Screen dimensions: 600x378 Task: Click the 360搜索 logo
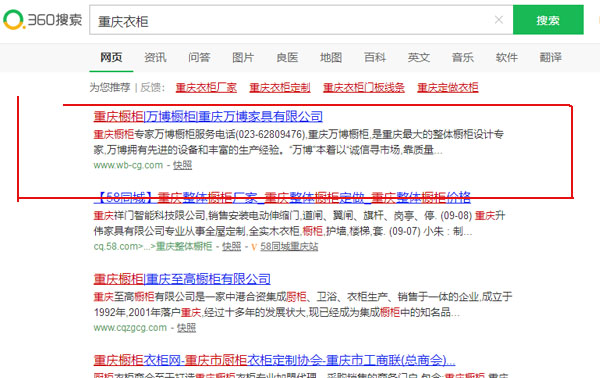coord(42,20)
